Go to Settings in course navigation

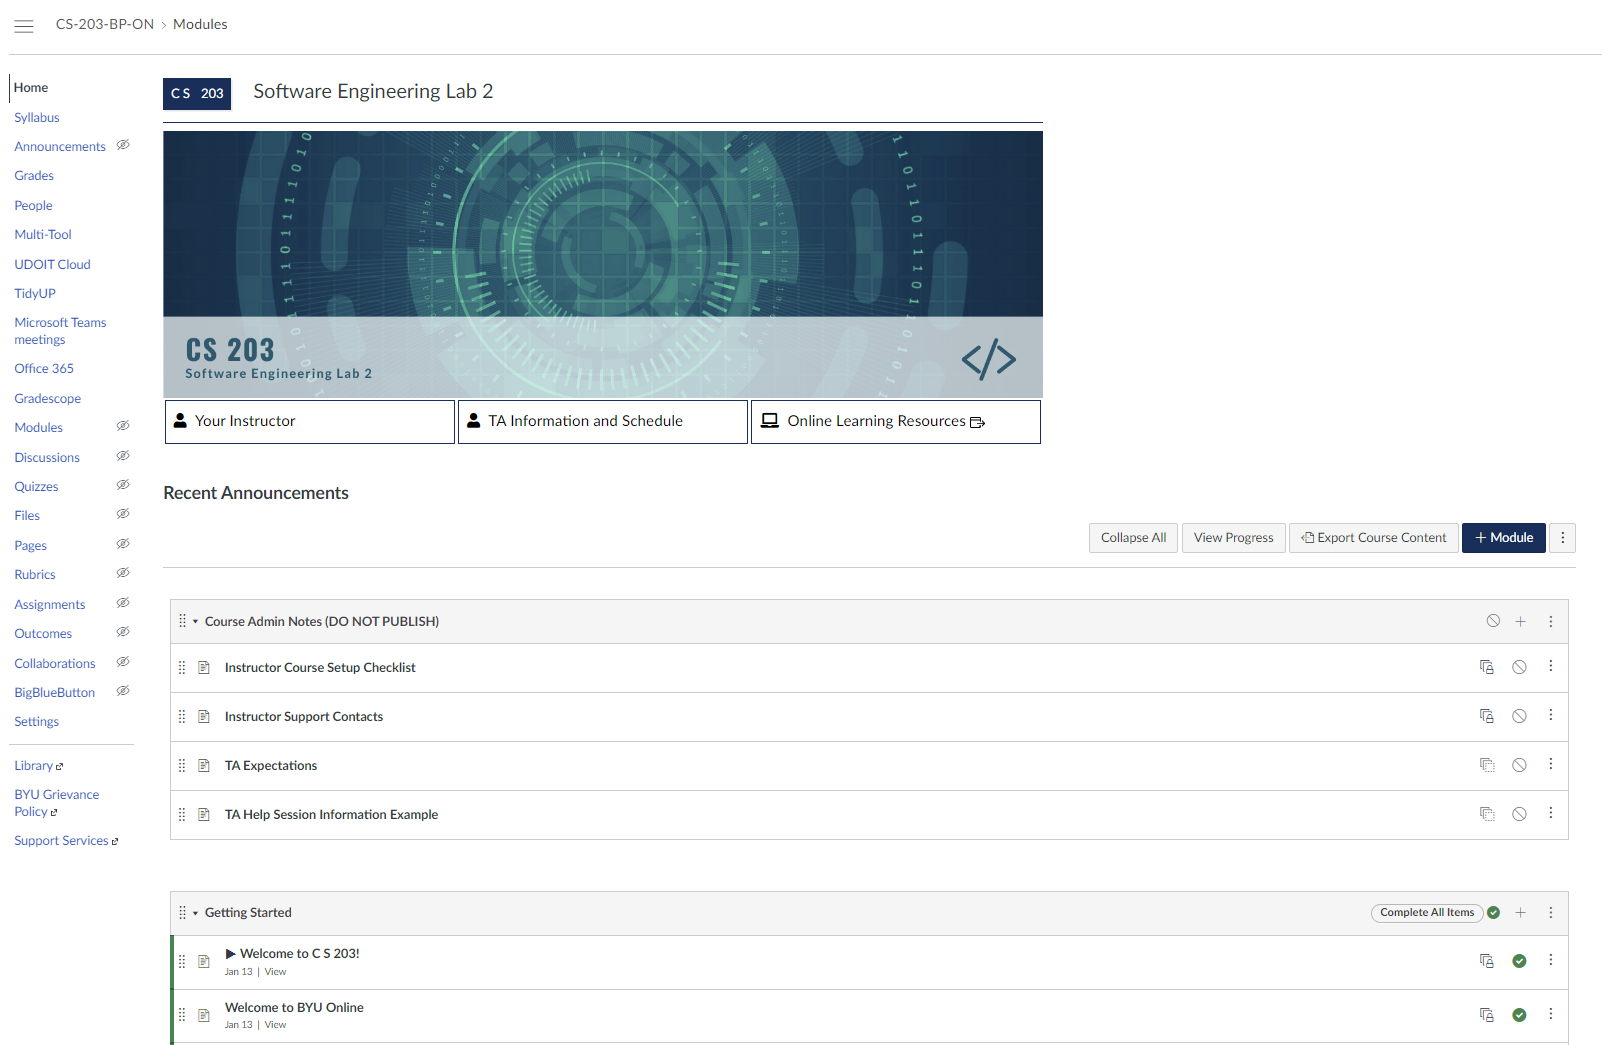36,722
